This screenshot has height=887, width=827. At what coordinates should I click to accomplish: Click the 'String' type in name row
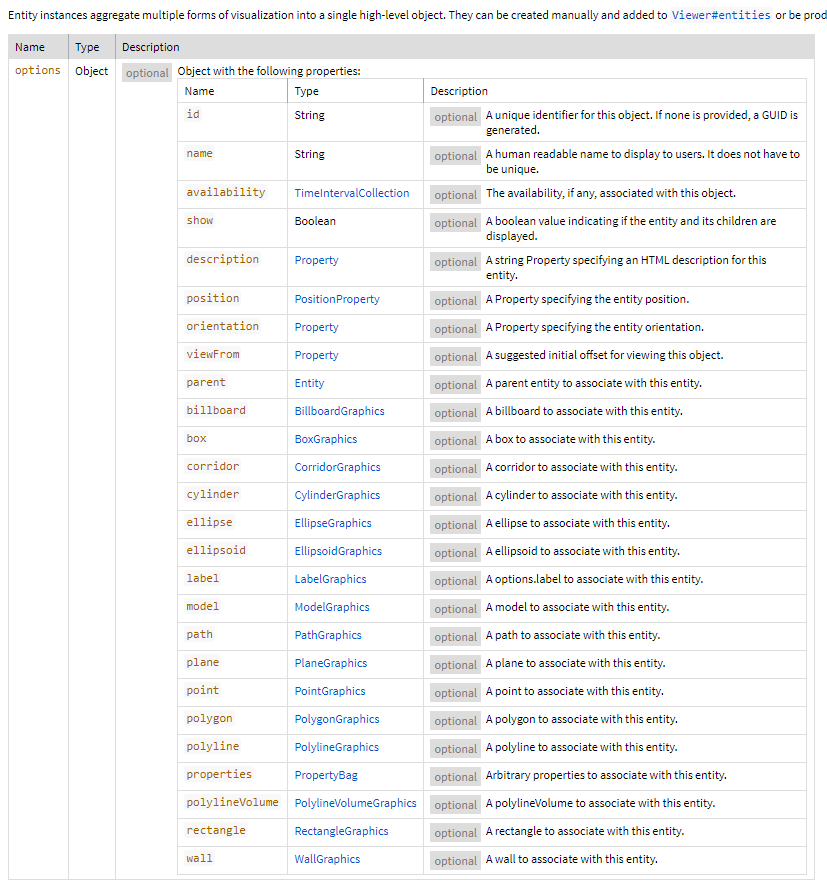point(309,154)
